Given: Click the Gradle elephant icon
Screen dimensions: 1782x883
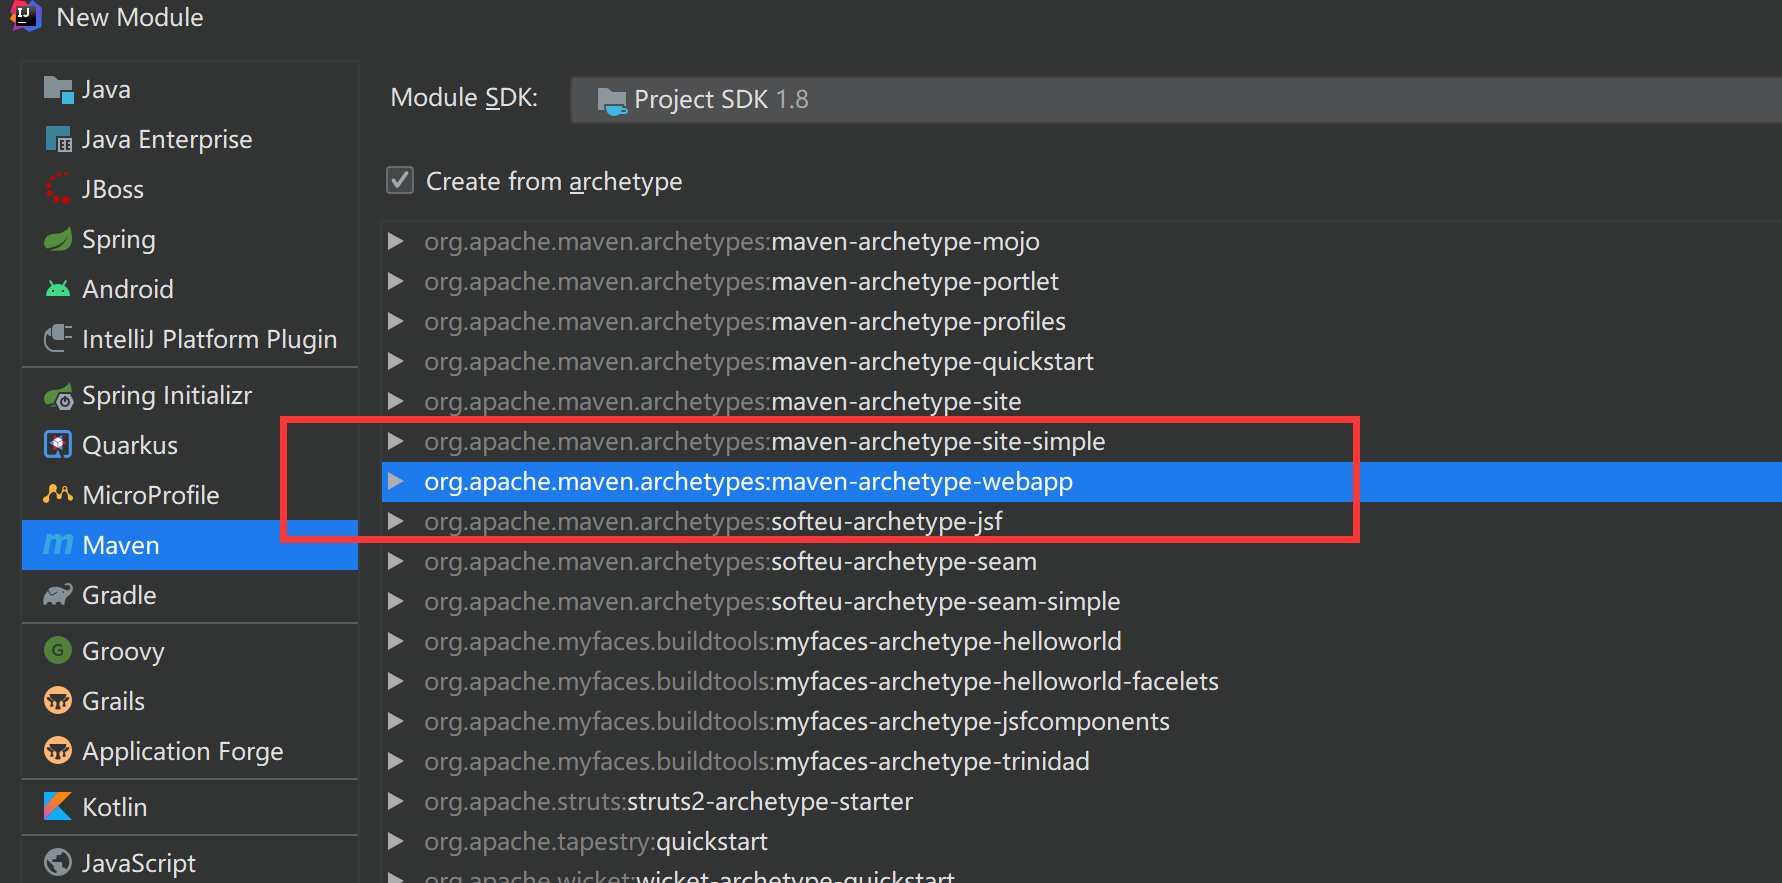Looking at the screenshot, I should tap(58, 595).
